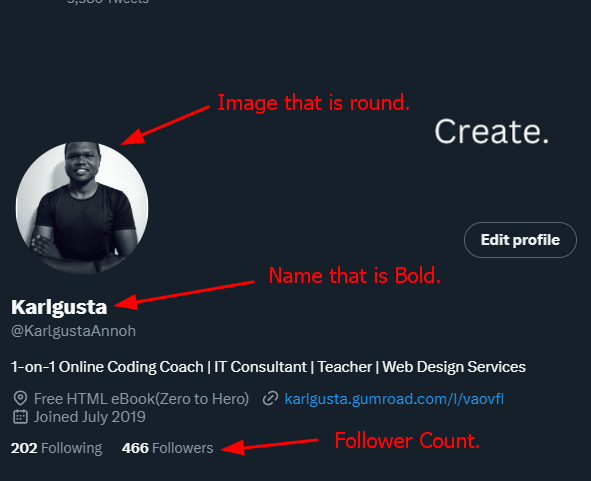The width and height of the screenshot is (591, 481).
Task: Click the calendar icon beside Joined date
Action: click(x=20, y=417)
